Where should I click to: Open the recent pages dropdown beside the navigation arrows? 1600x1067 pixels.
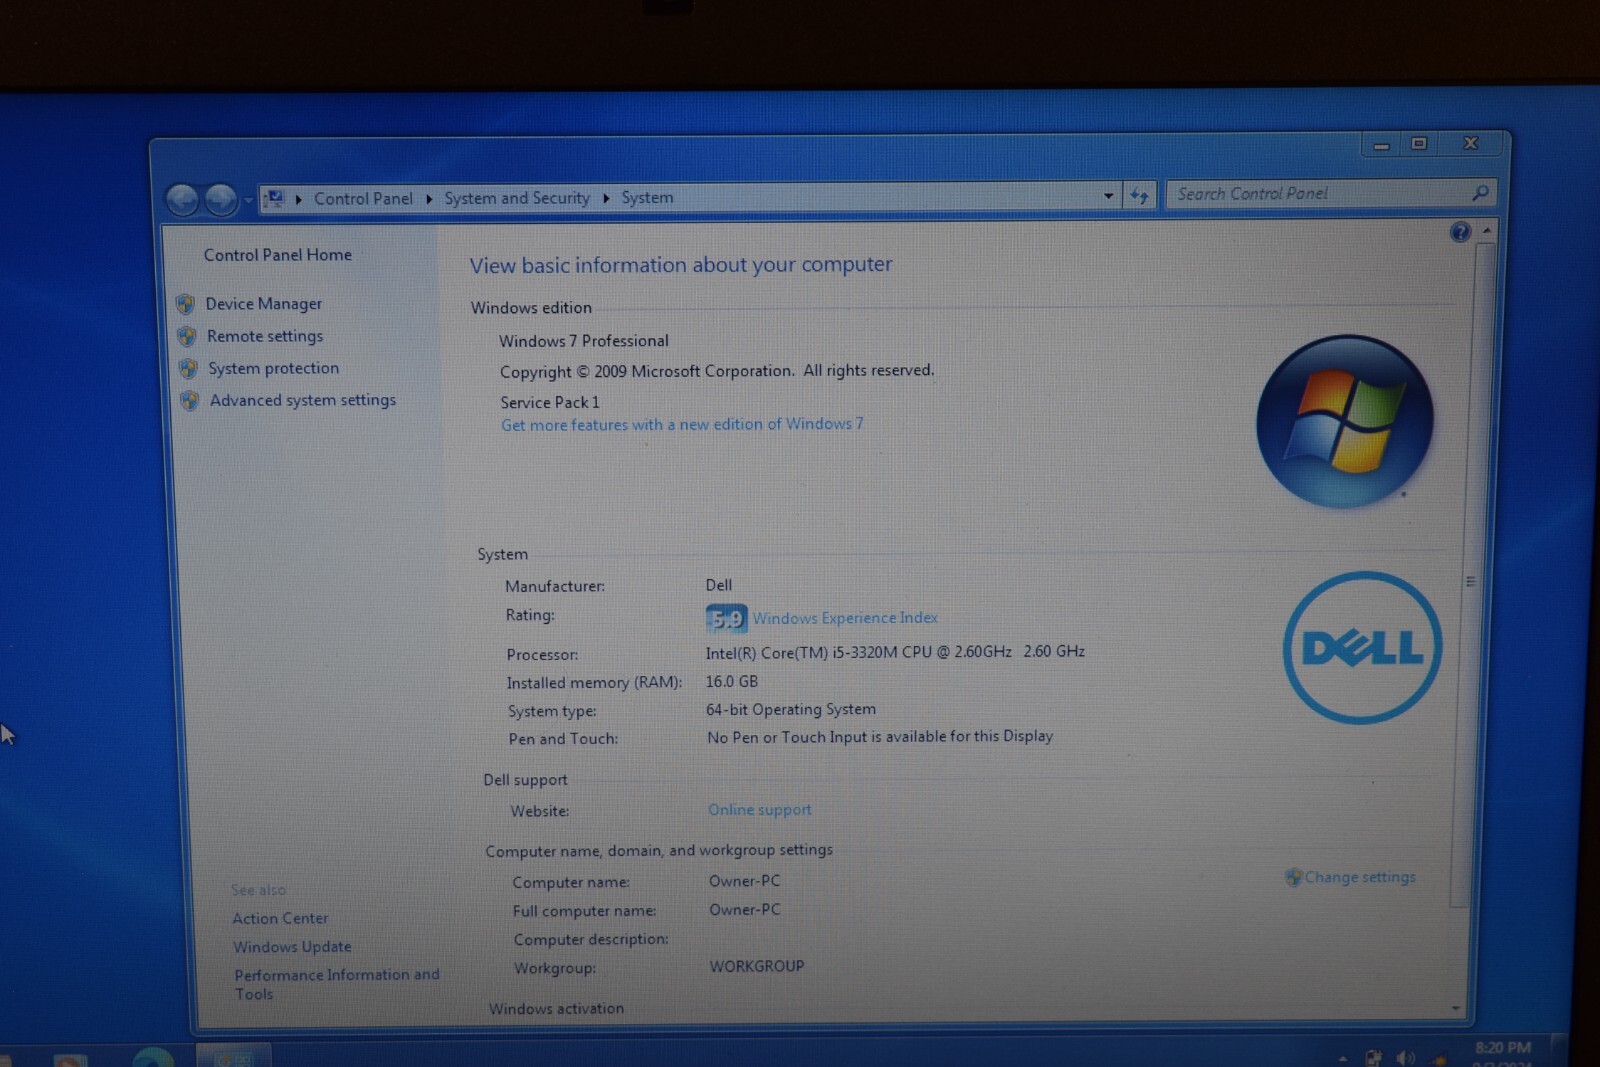tap(248, 201)
